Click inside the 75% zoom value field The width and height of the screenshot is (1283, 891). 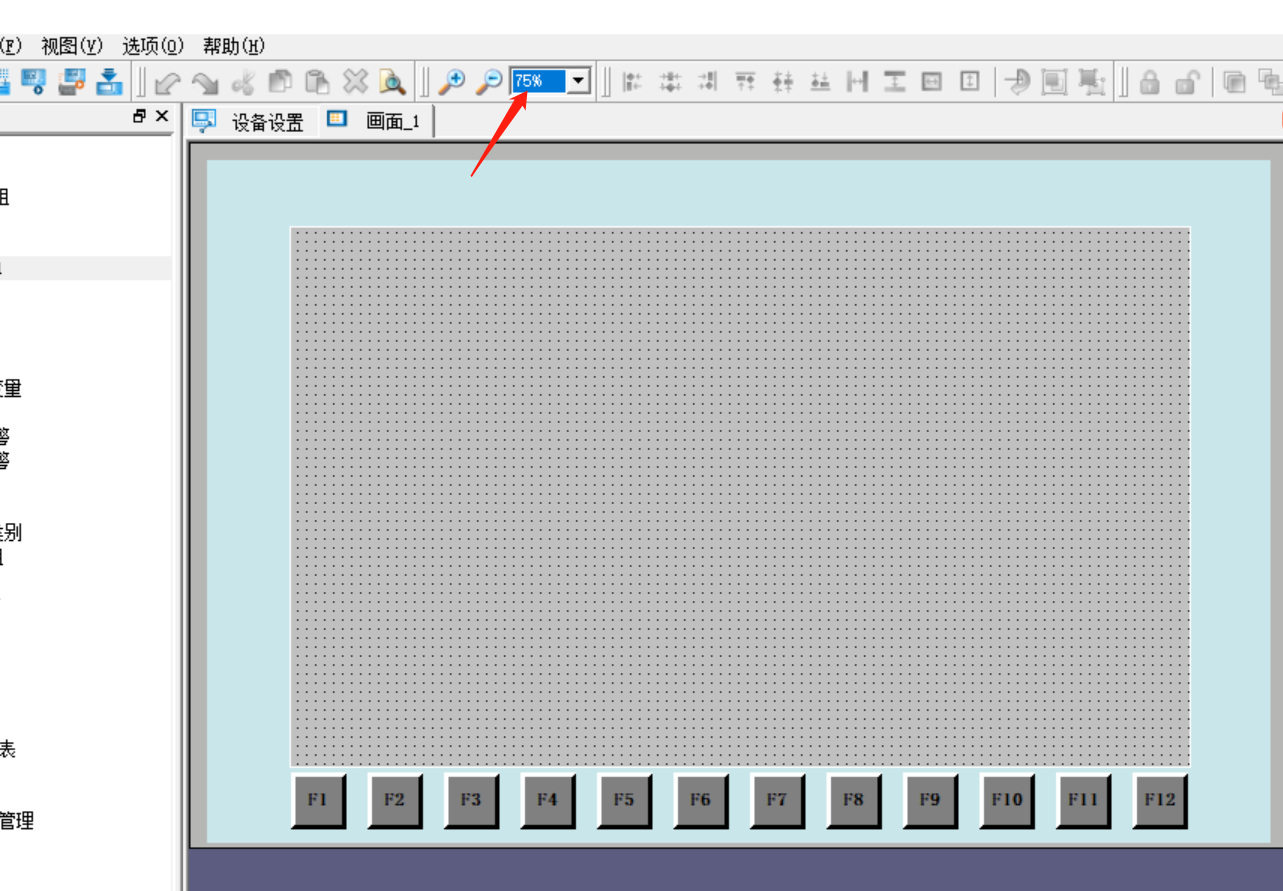pos(539,81)
